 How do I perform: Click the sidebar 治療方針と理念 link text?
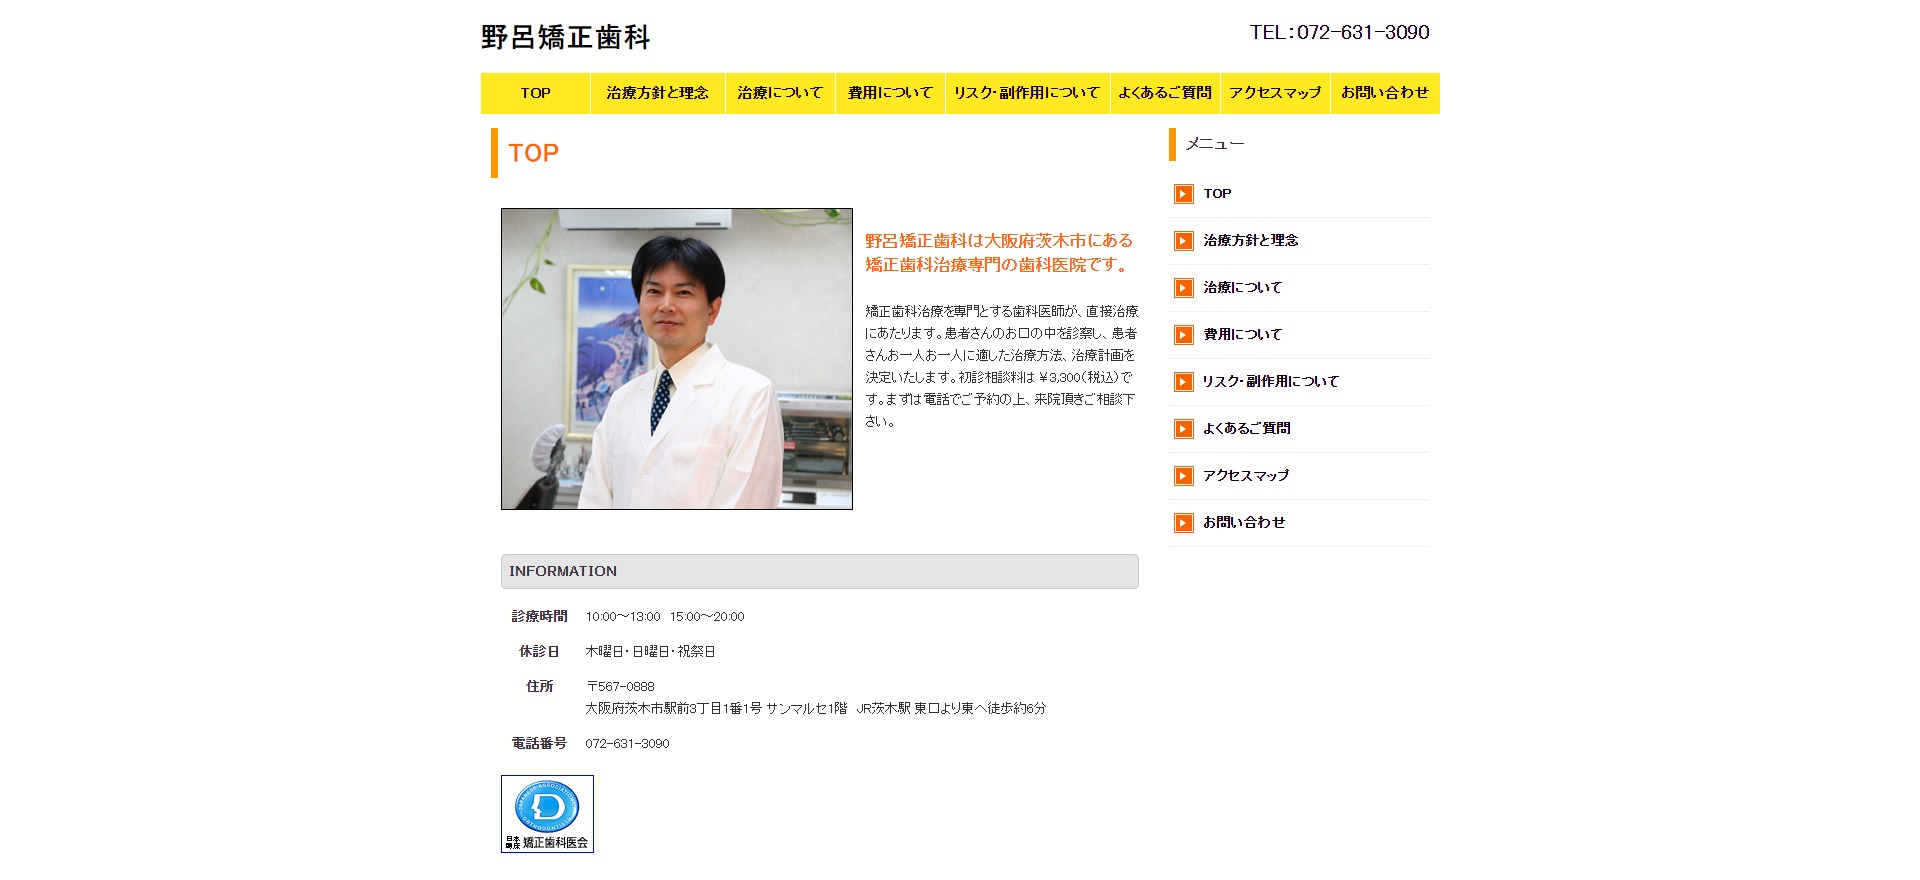1250,241
